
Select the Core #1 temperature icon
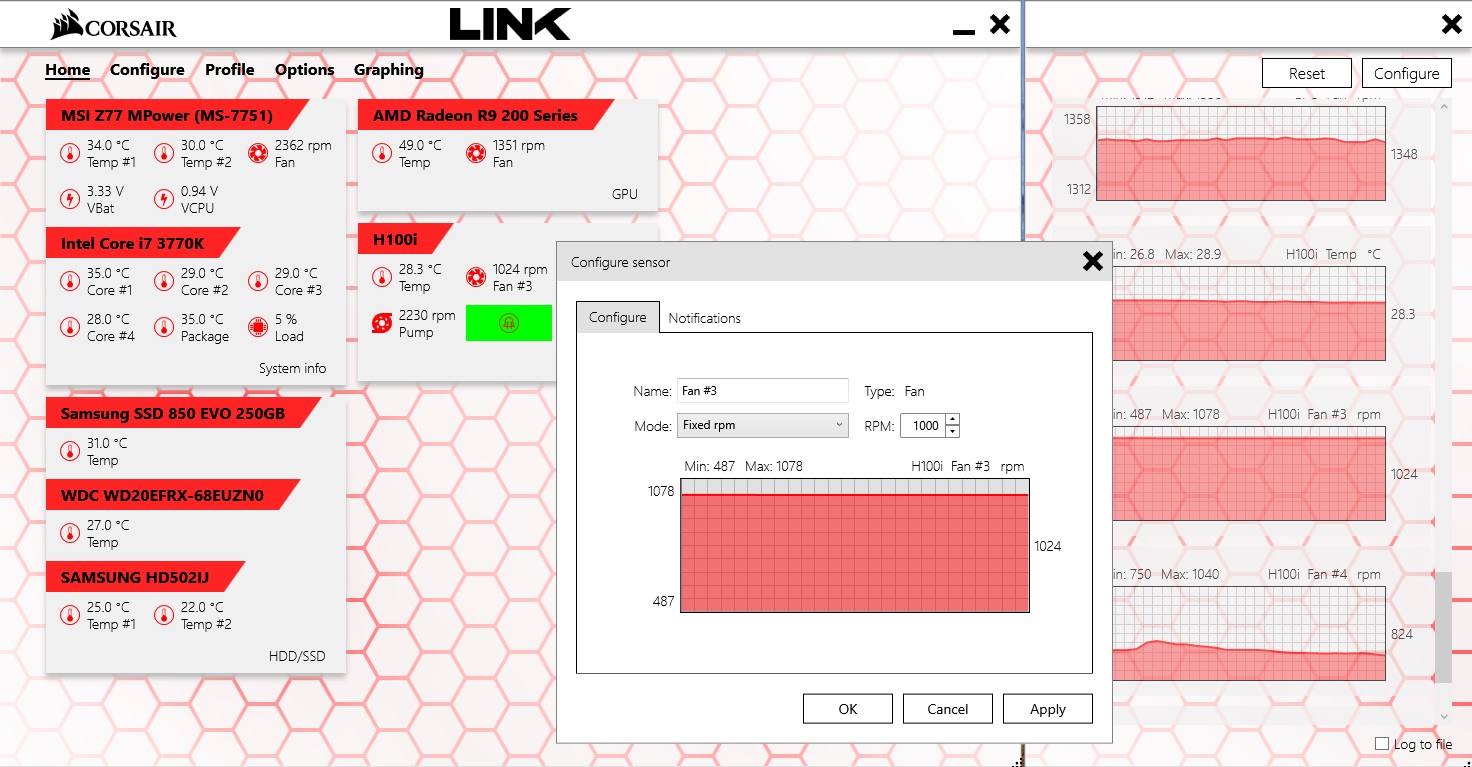point(70,281)
